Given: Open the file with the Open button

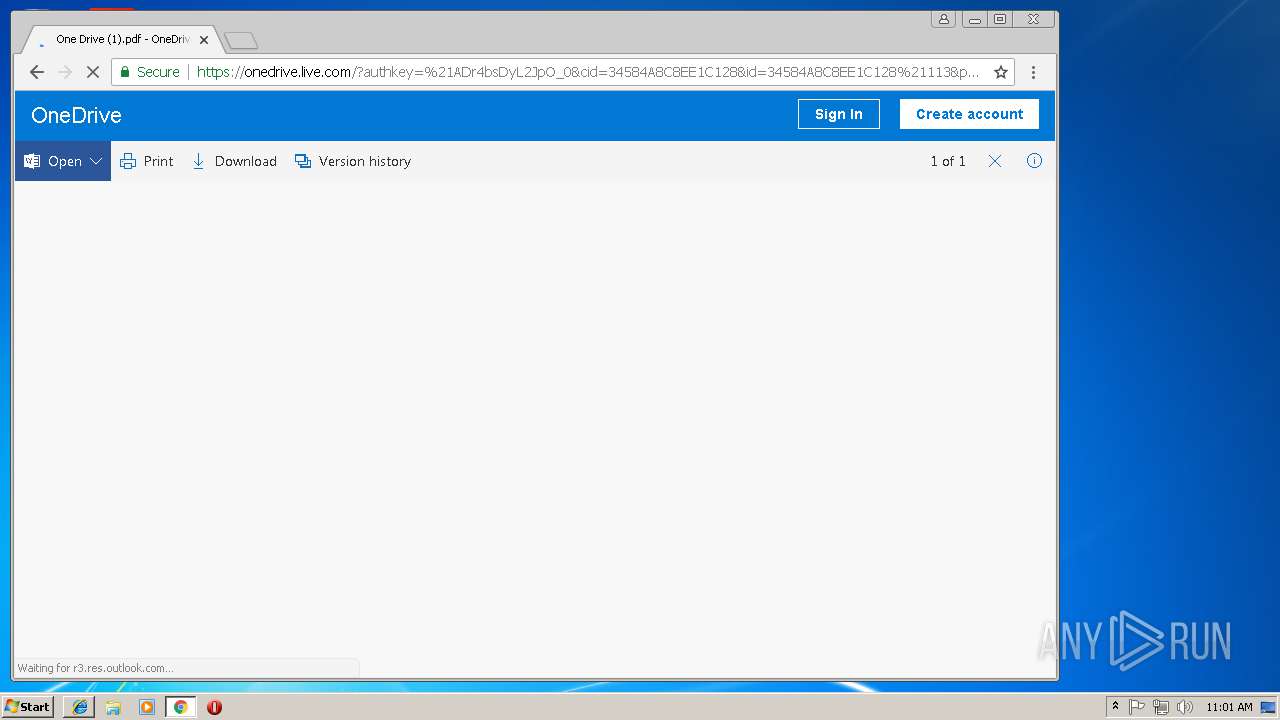Looking at the screenshot, I should [x=63, y=161].
